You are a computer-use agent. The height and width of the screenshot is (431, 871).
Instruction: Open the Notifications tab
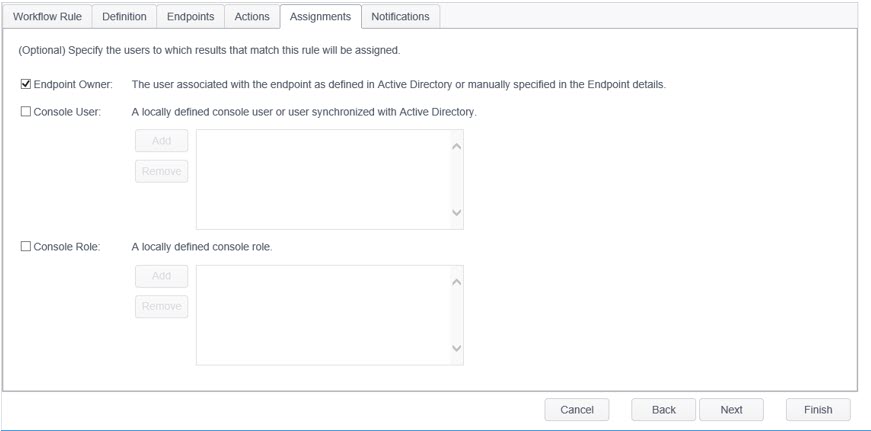[x=400, y=16]
